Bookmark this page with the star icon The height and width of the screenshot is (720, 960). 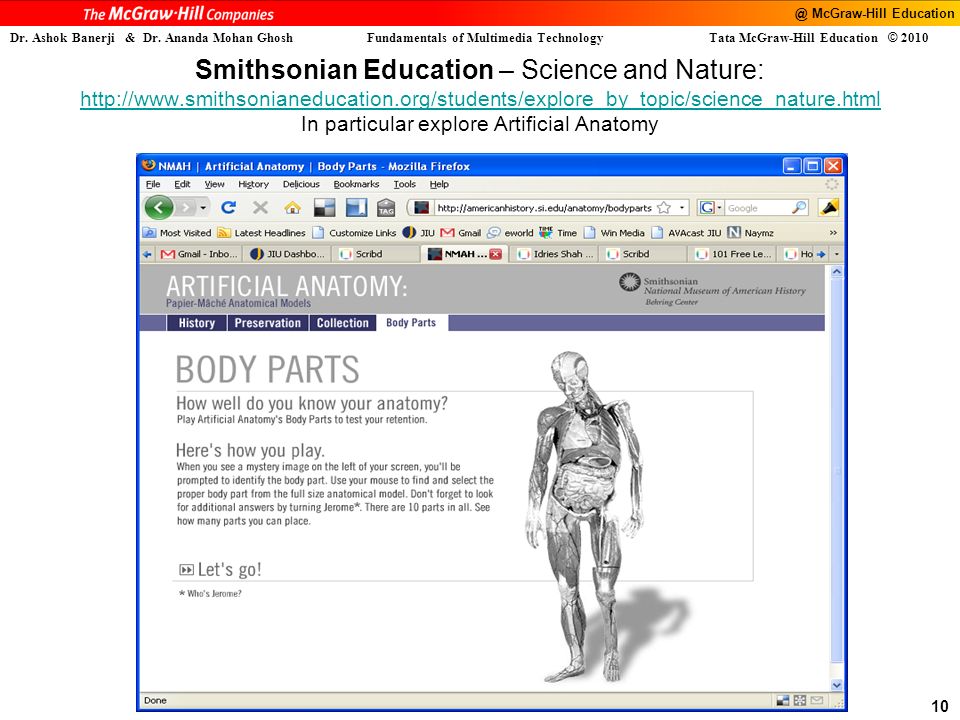[x=664, y=208]
